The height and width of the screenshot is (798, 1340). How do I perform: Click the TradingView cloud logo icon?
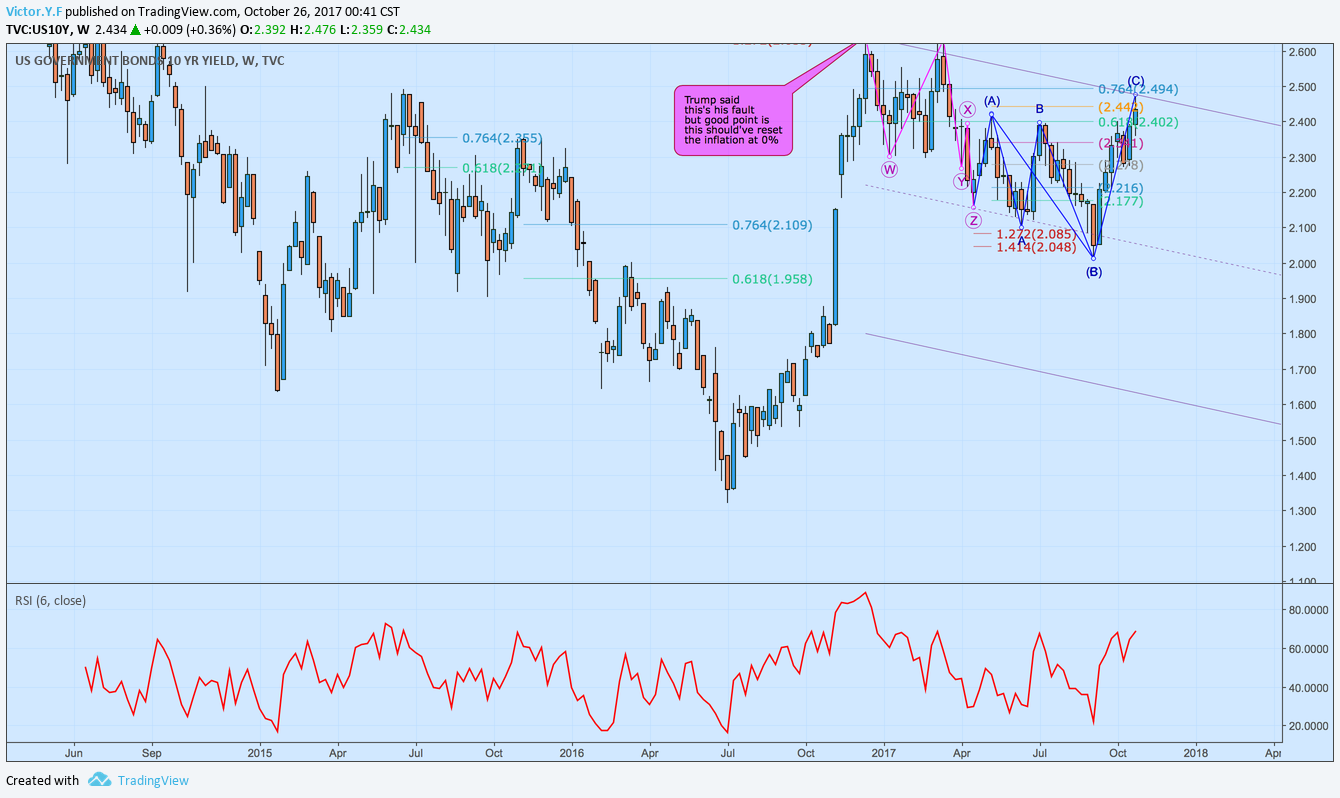coord(98,779)
